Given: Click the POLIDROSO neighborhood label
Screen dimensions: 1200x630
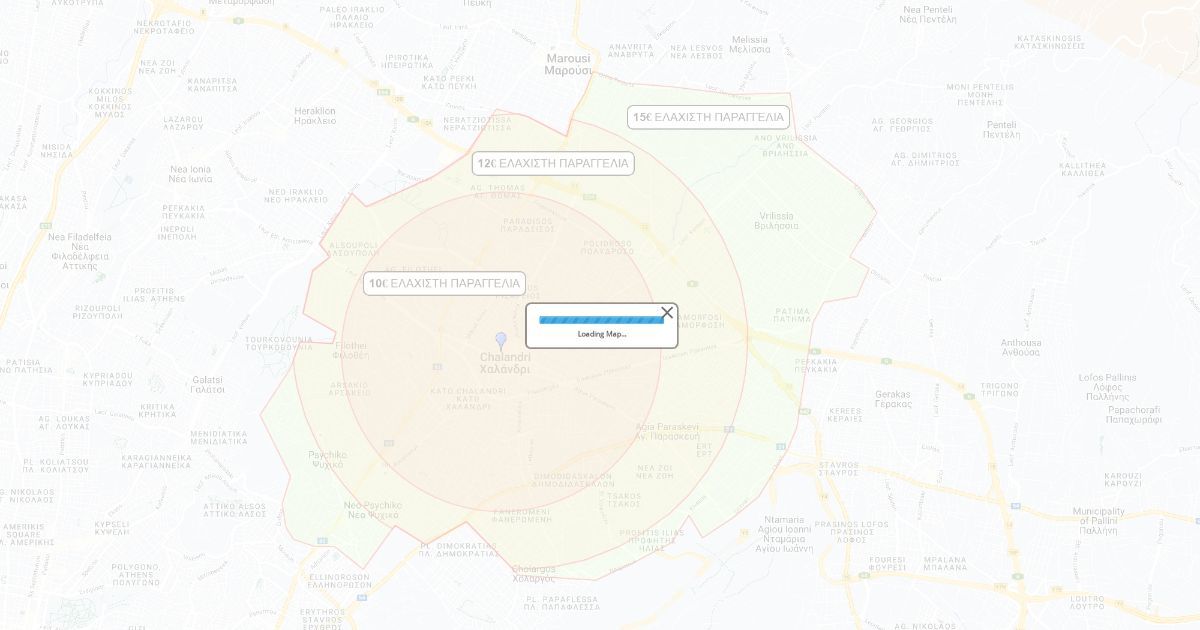Looking at the screenshot, I should [608, 247].
